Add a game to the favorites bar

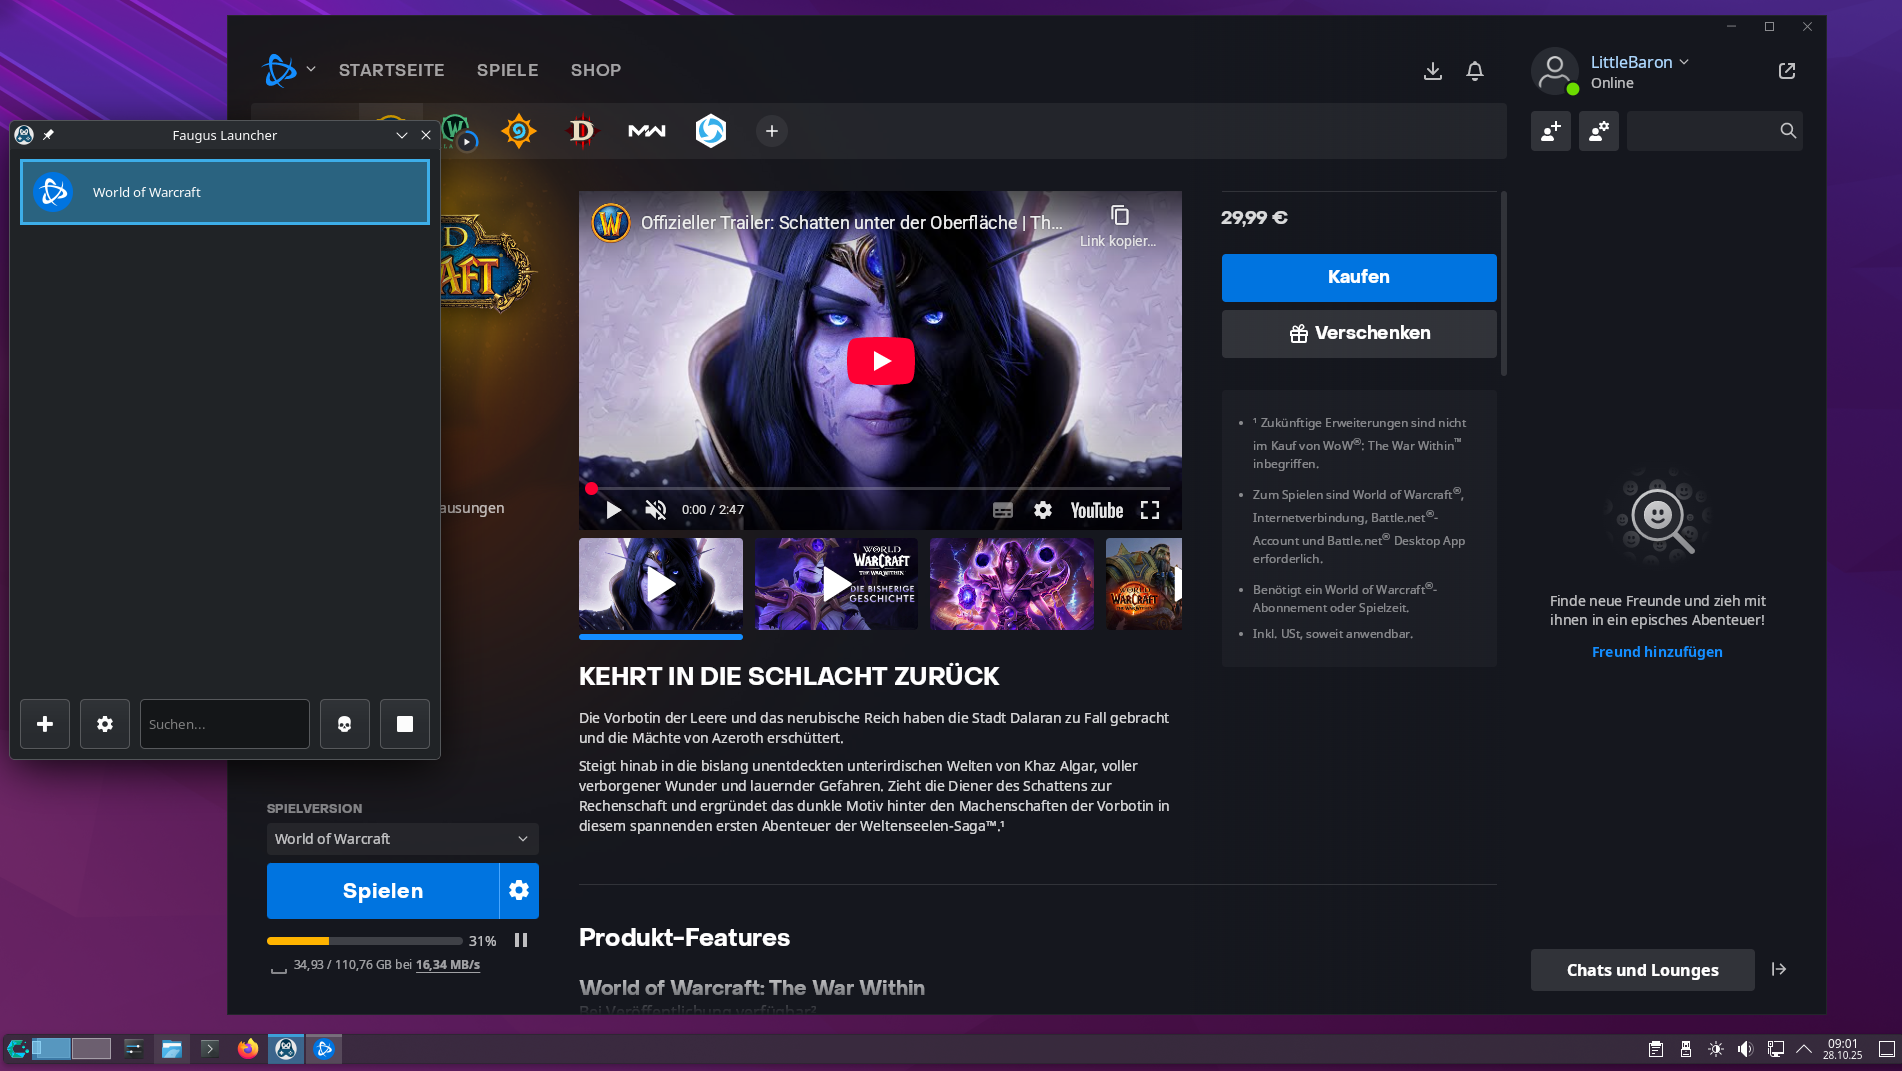771,131
